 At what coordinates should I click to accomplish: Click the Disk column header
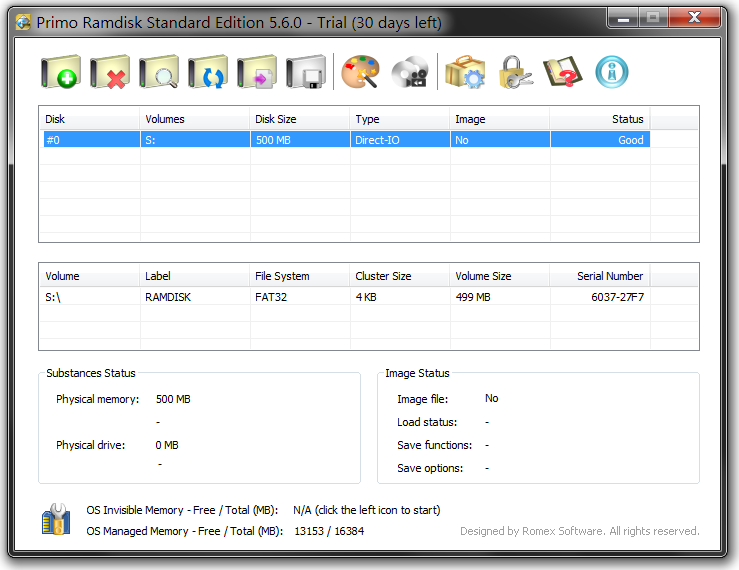tap(89, 119)
